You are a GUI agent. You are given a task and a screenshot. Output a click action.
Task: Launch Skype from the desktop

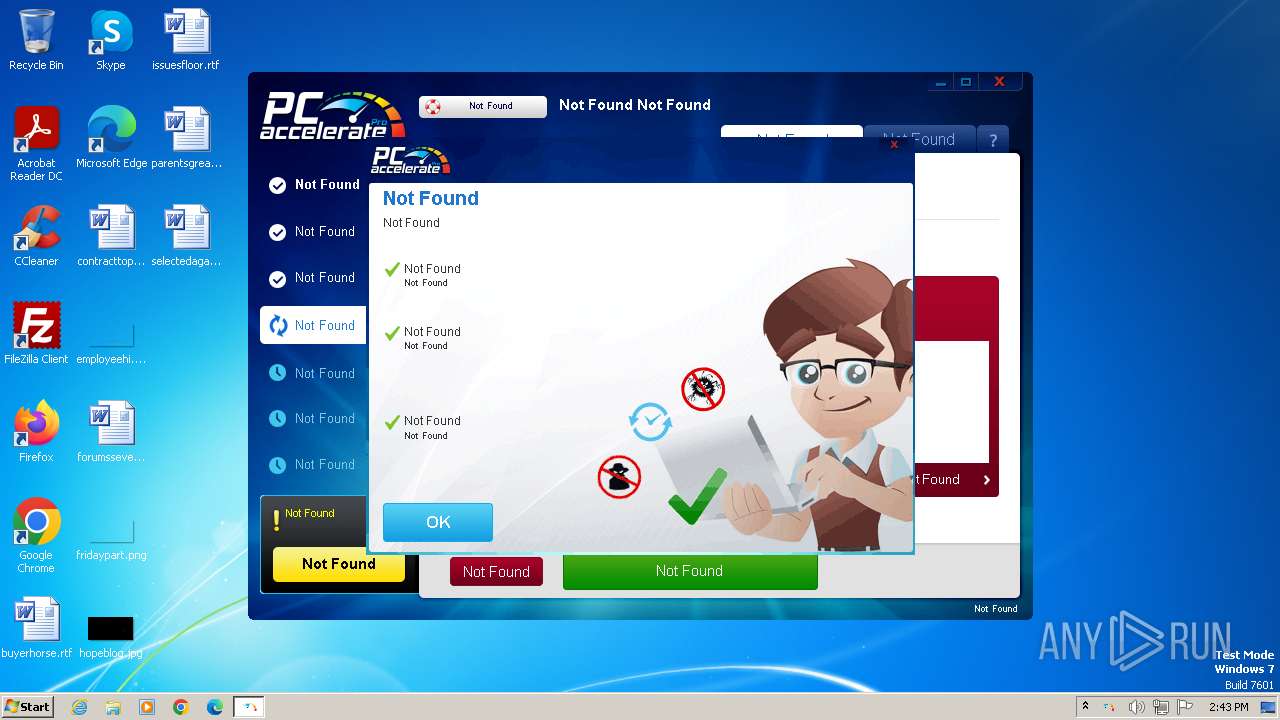point(111,40)
